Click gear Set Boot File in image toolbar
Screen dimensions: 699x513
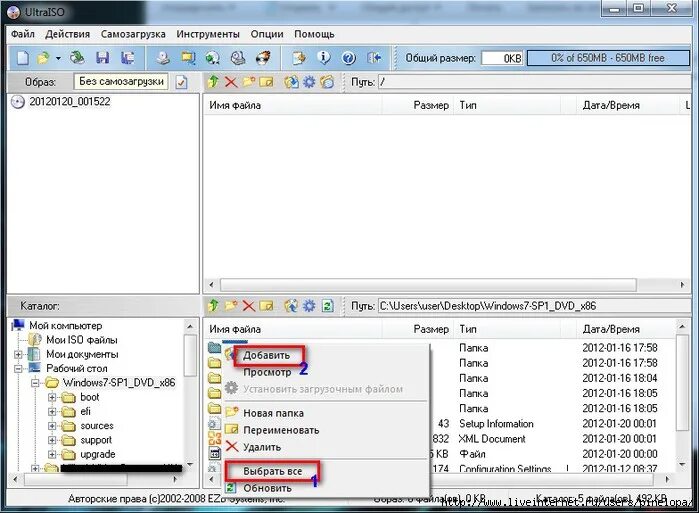pos(309,82)
